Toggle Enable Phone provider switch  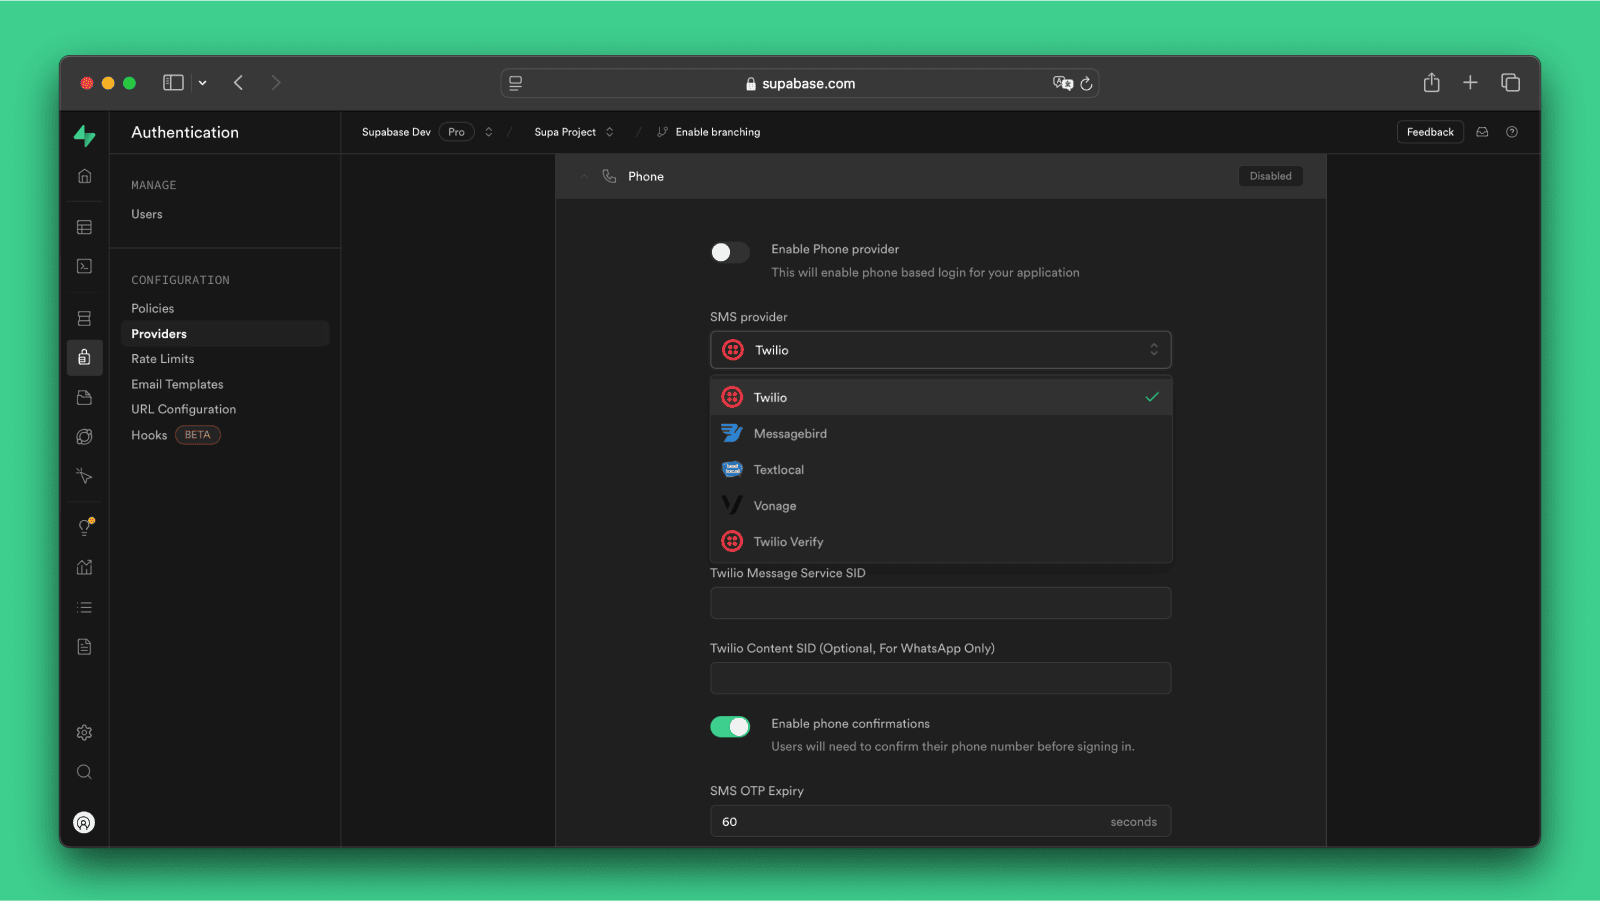click(x=729, y=252)
